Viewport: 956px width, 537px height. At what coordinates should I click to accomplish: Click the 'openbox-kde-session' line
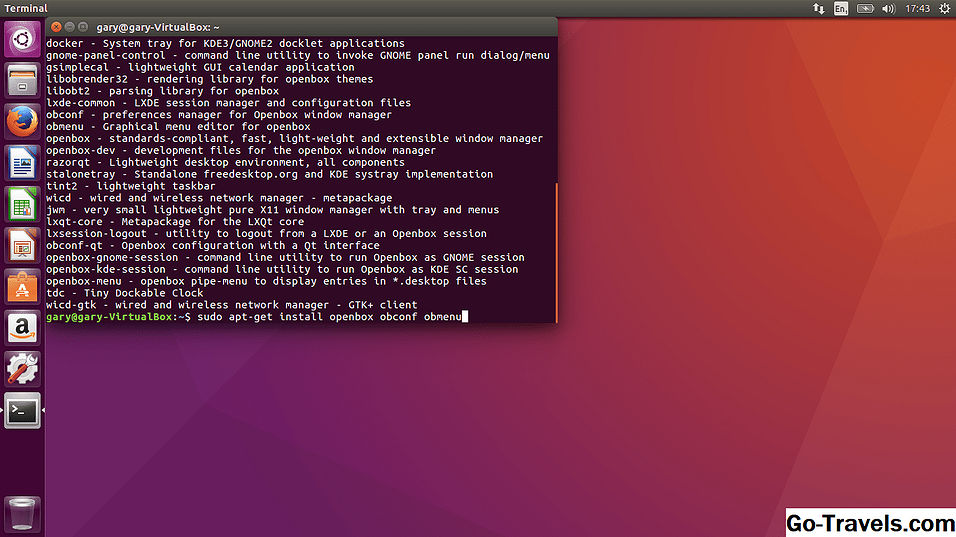(282, 269)
